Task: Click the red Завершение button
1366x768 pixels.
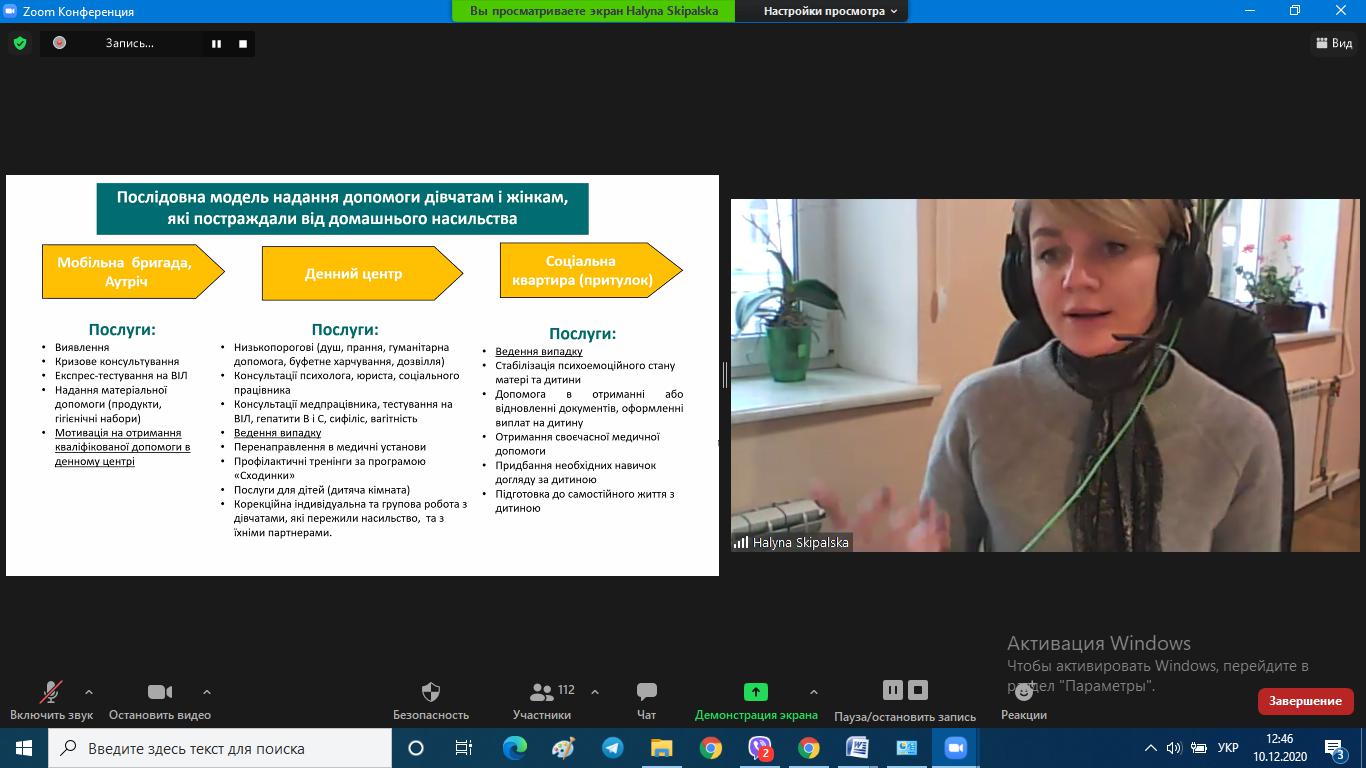Action: tap(1305, 701)
